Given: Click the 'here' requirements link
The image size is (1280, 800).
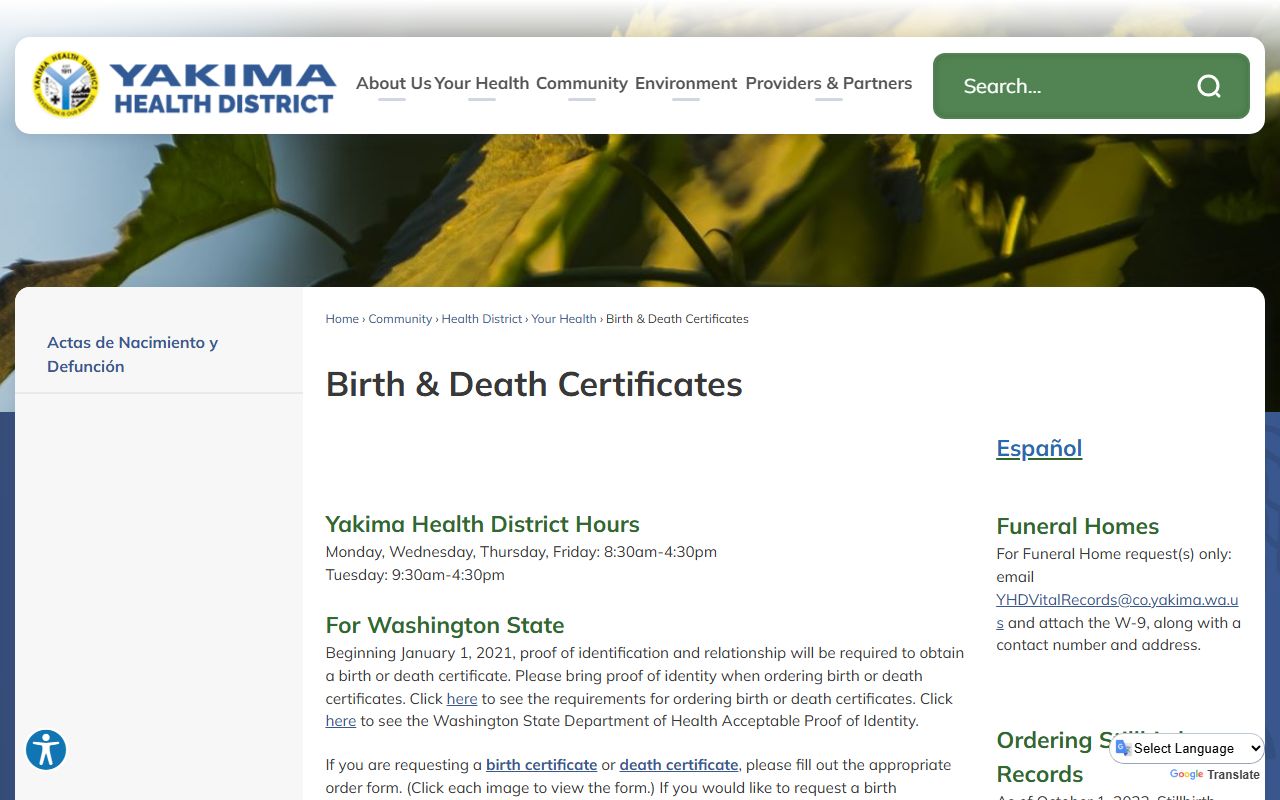Looking at the screenshot, I should tap(462, 699).
